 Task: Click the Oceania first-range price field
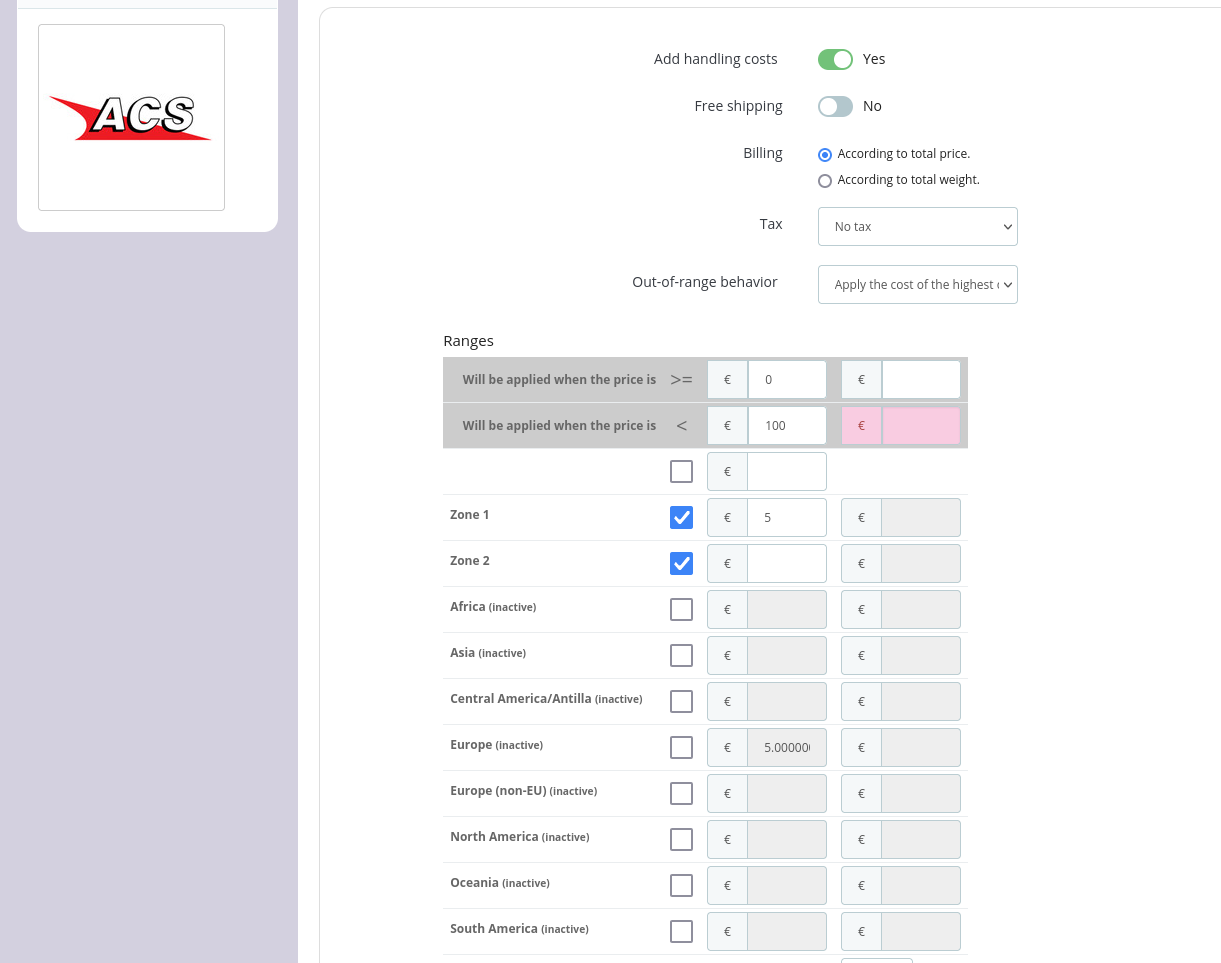coord(787,886)
